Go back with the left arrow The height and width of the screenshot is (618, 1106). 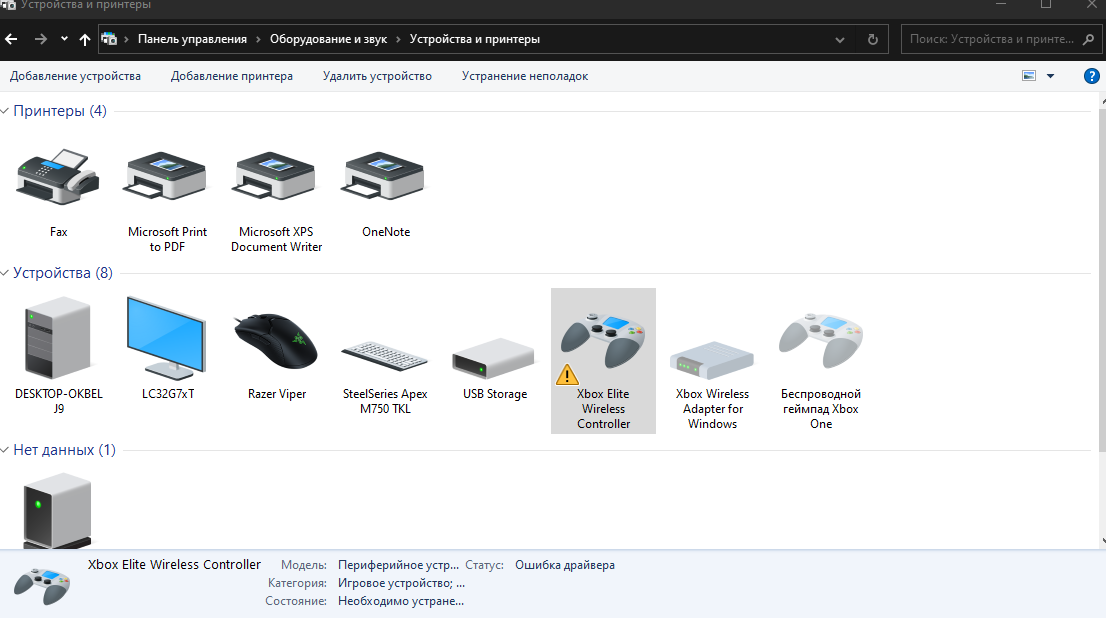[x=11, y=40]
